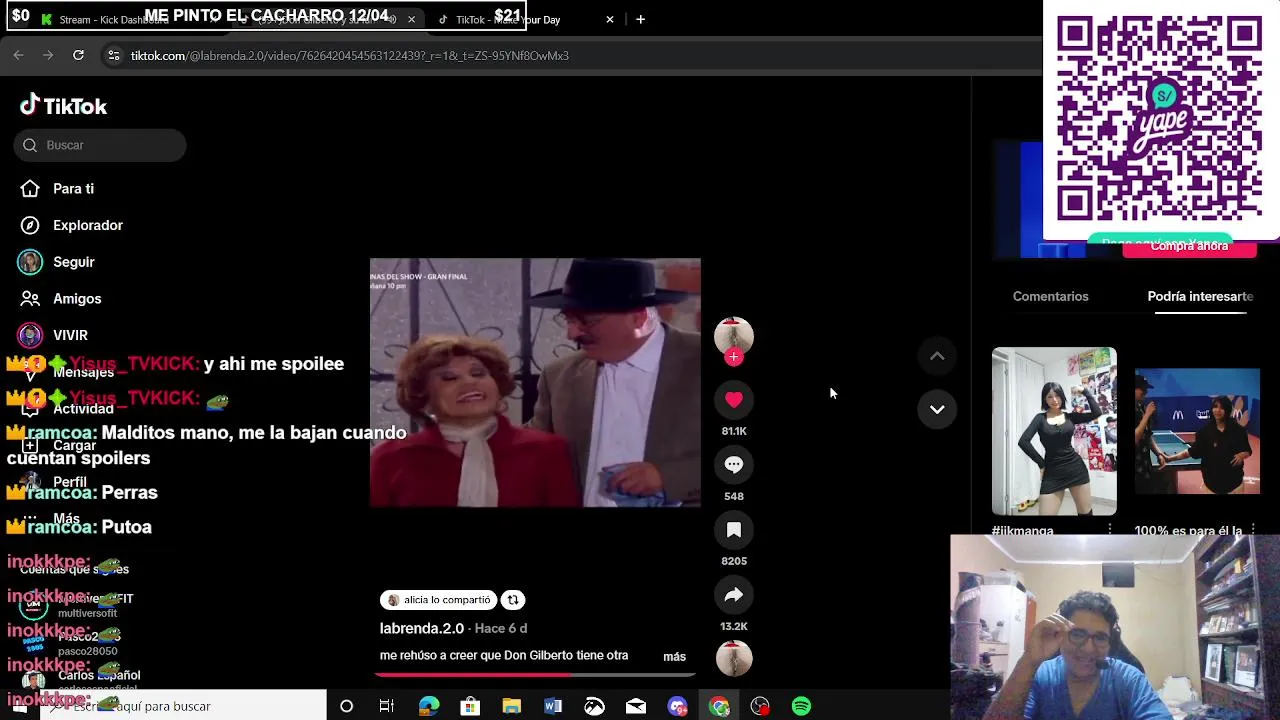Open the sound disc below share count
Screen dimensions: 1280x720
click(x=734, y=658)
